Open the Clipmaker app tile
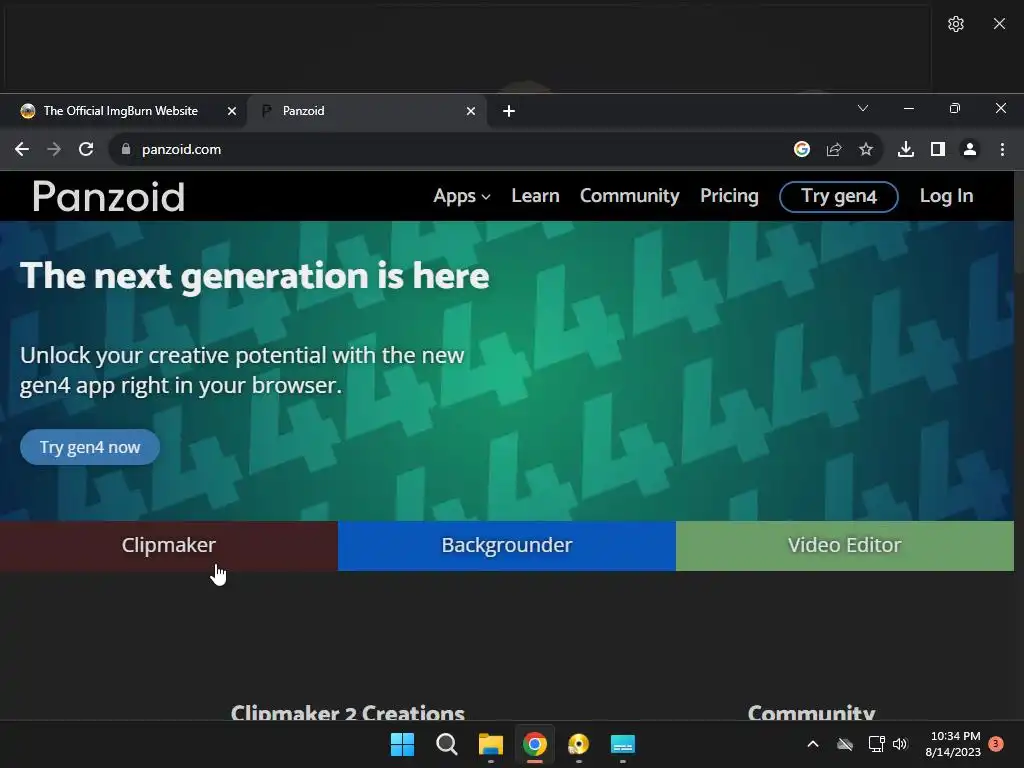 pyautogui.click(x=168, y=545)
